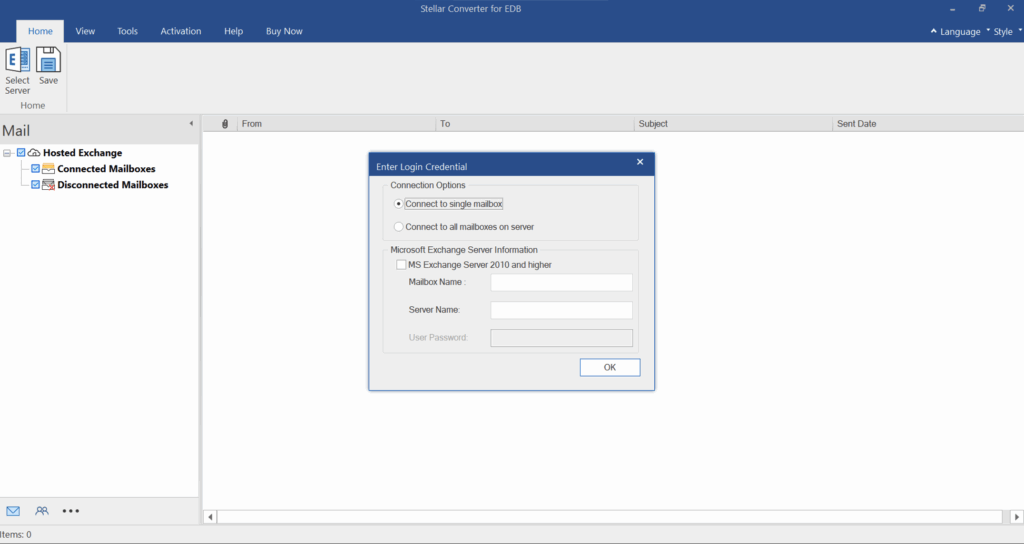Open the Tools ribbon tab
The height and width of the screenshot is (544, 1024).
coord(127,31)
